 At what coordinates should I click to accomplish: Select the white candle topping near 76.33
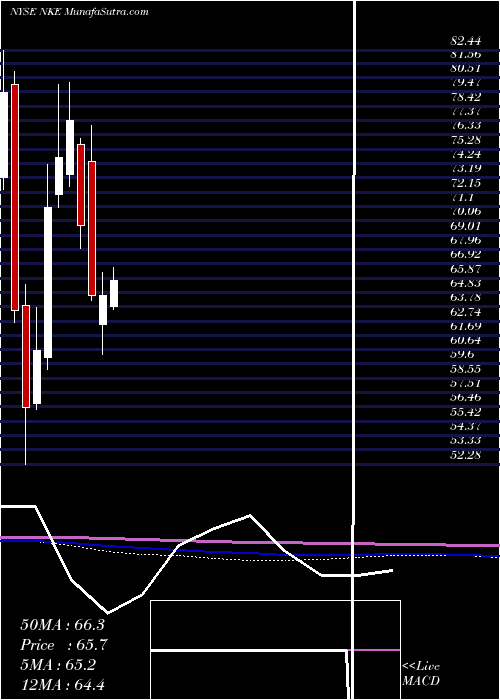(x=70, y=147)
